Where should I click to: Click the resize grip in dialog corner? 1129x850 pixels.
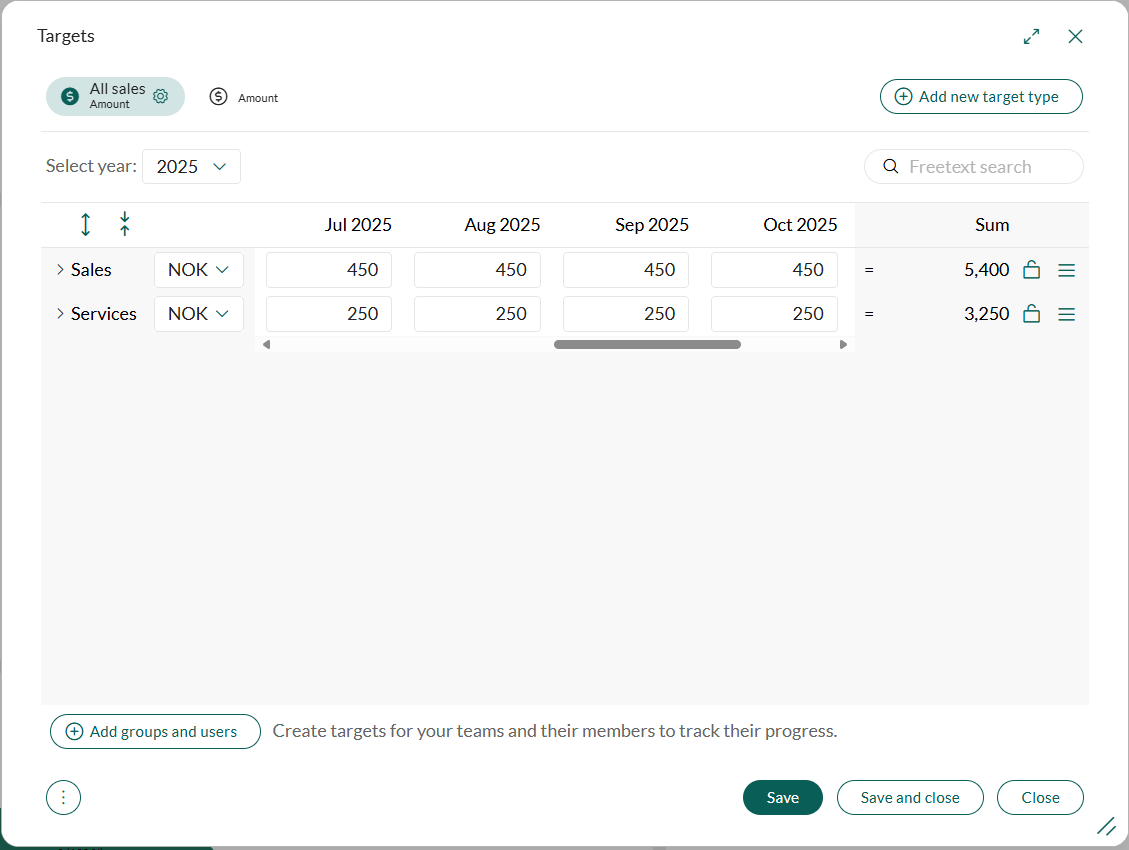1105,826
